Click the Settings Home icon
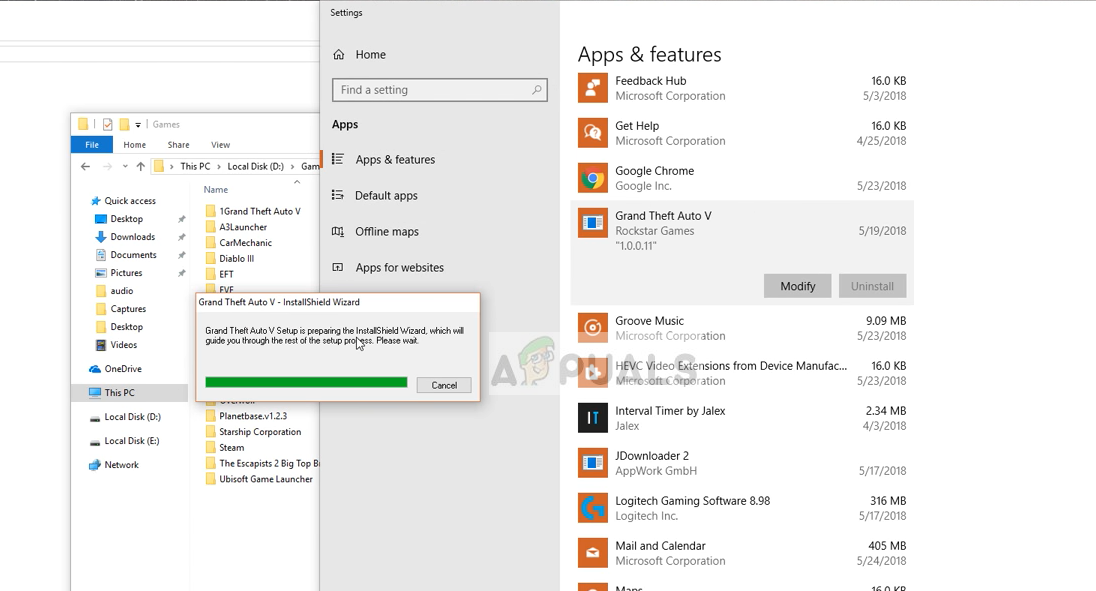Screen dimensions: 1096x591 point(339,54)
